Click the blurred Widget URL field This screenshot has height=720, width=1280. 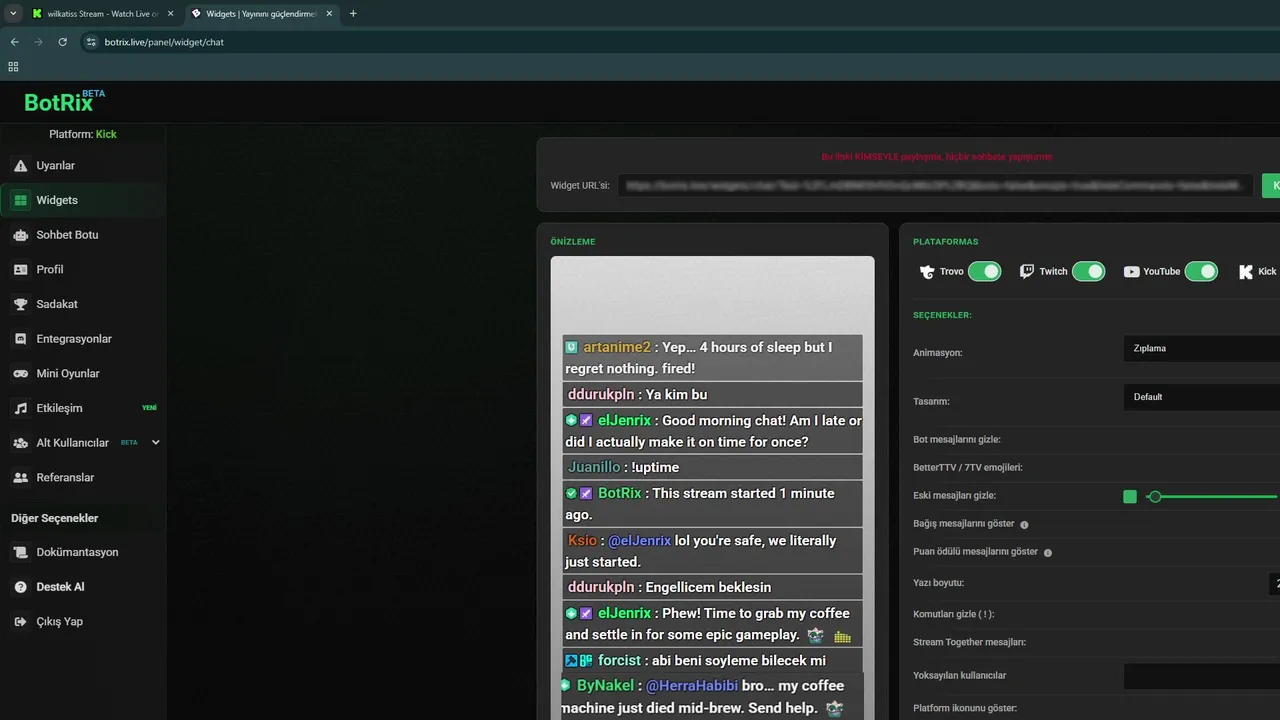935,185
